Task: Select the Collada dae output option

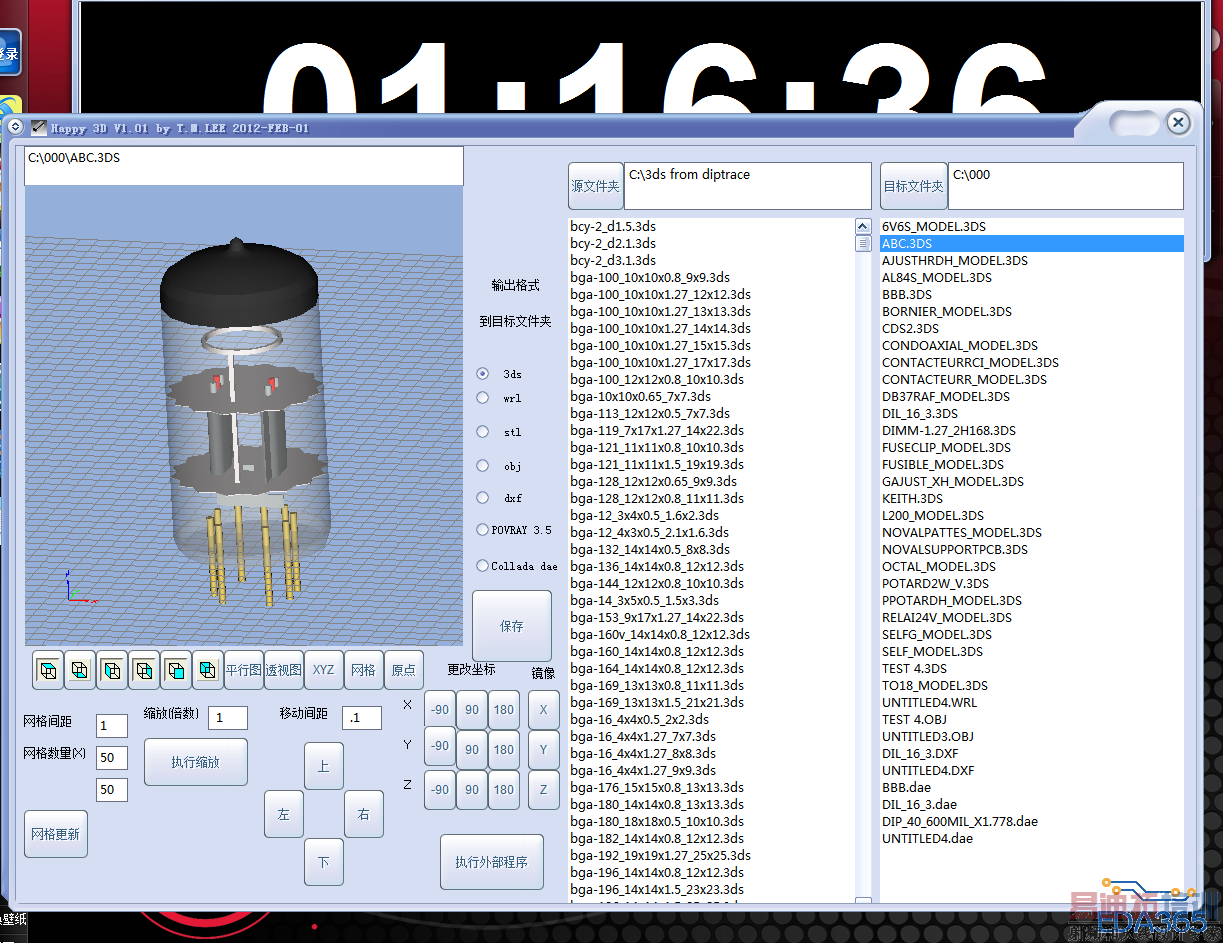Action: [x=483, y=566]
